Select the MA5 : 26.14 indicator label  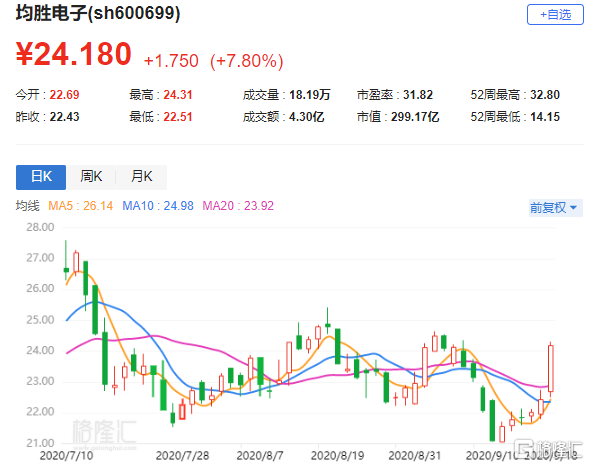[80, 206]
